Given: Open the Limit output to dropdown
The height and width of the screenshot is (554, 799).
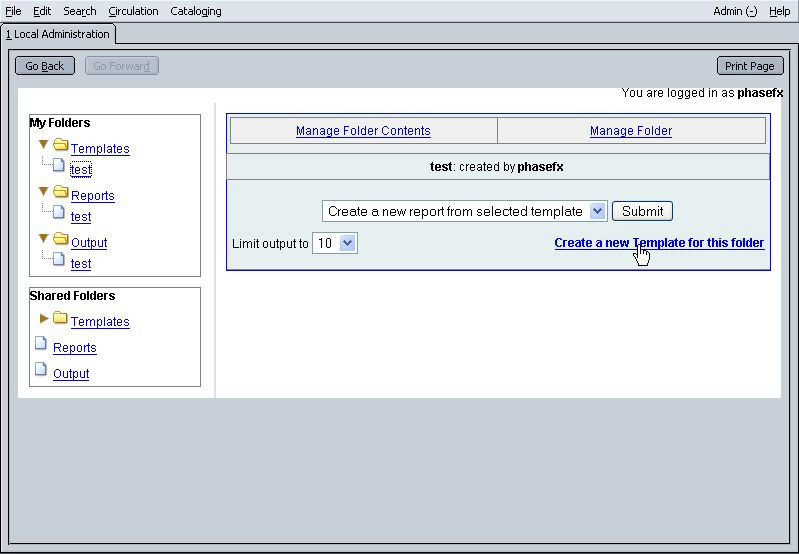Looking at the screenshot, I should pos(347,243).
